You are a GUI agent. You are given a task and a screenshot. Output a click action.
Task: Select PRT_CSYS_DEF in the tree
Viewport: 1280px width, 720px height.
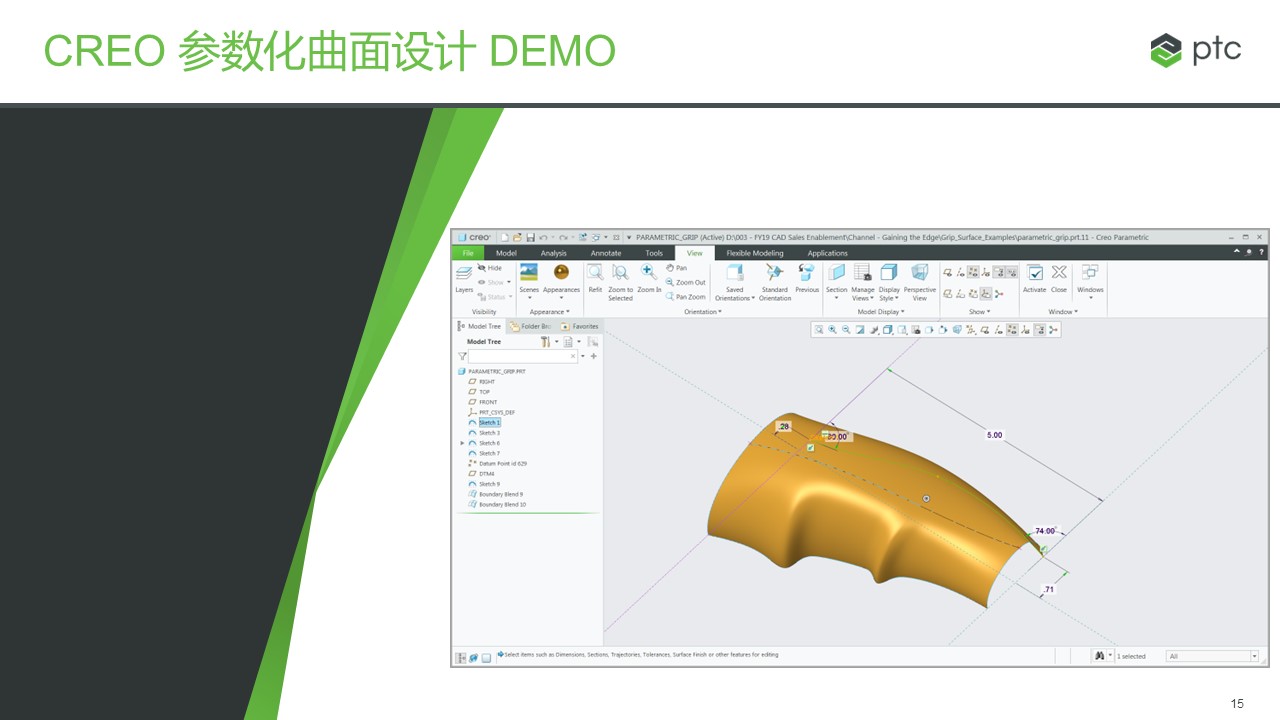(496, 412)
